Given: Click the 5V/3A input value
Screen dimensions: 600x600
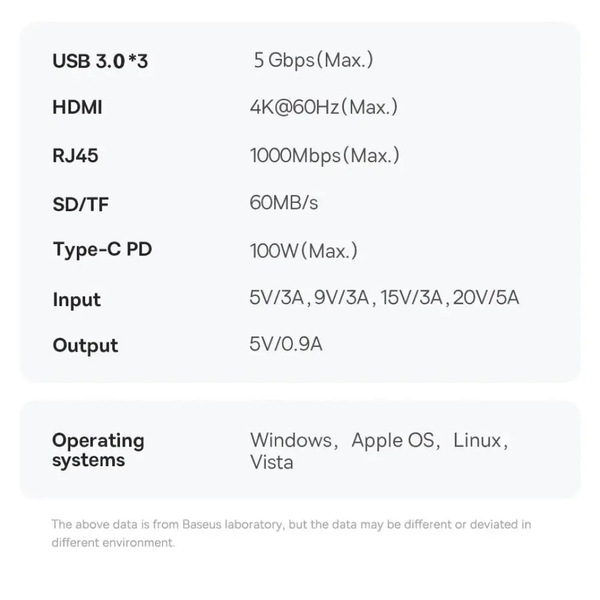Looking at the screenshot, I should point(277,297).
